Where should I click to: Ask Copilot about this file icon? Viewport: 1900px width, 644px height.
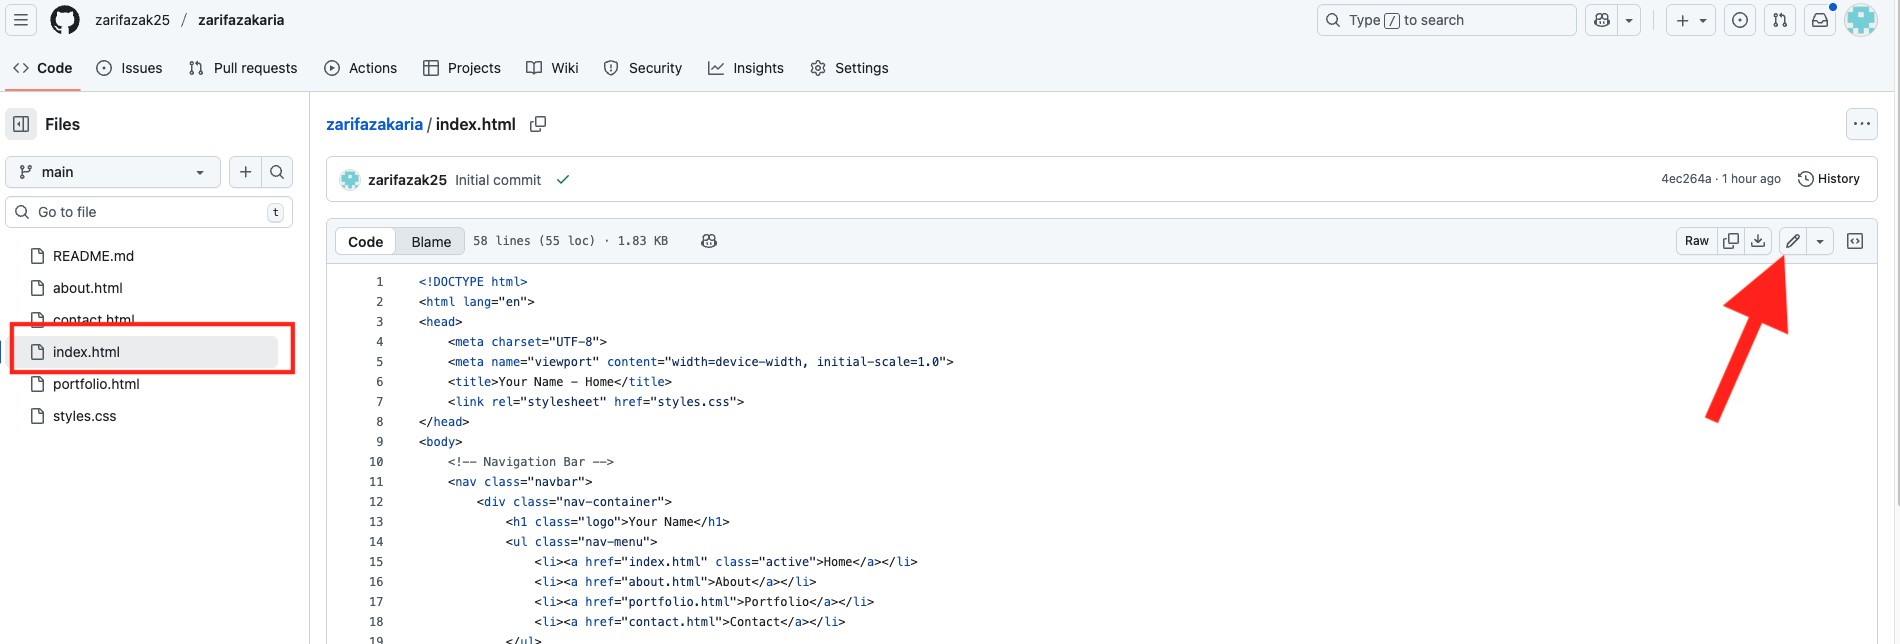click(x=709, y=241)
